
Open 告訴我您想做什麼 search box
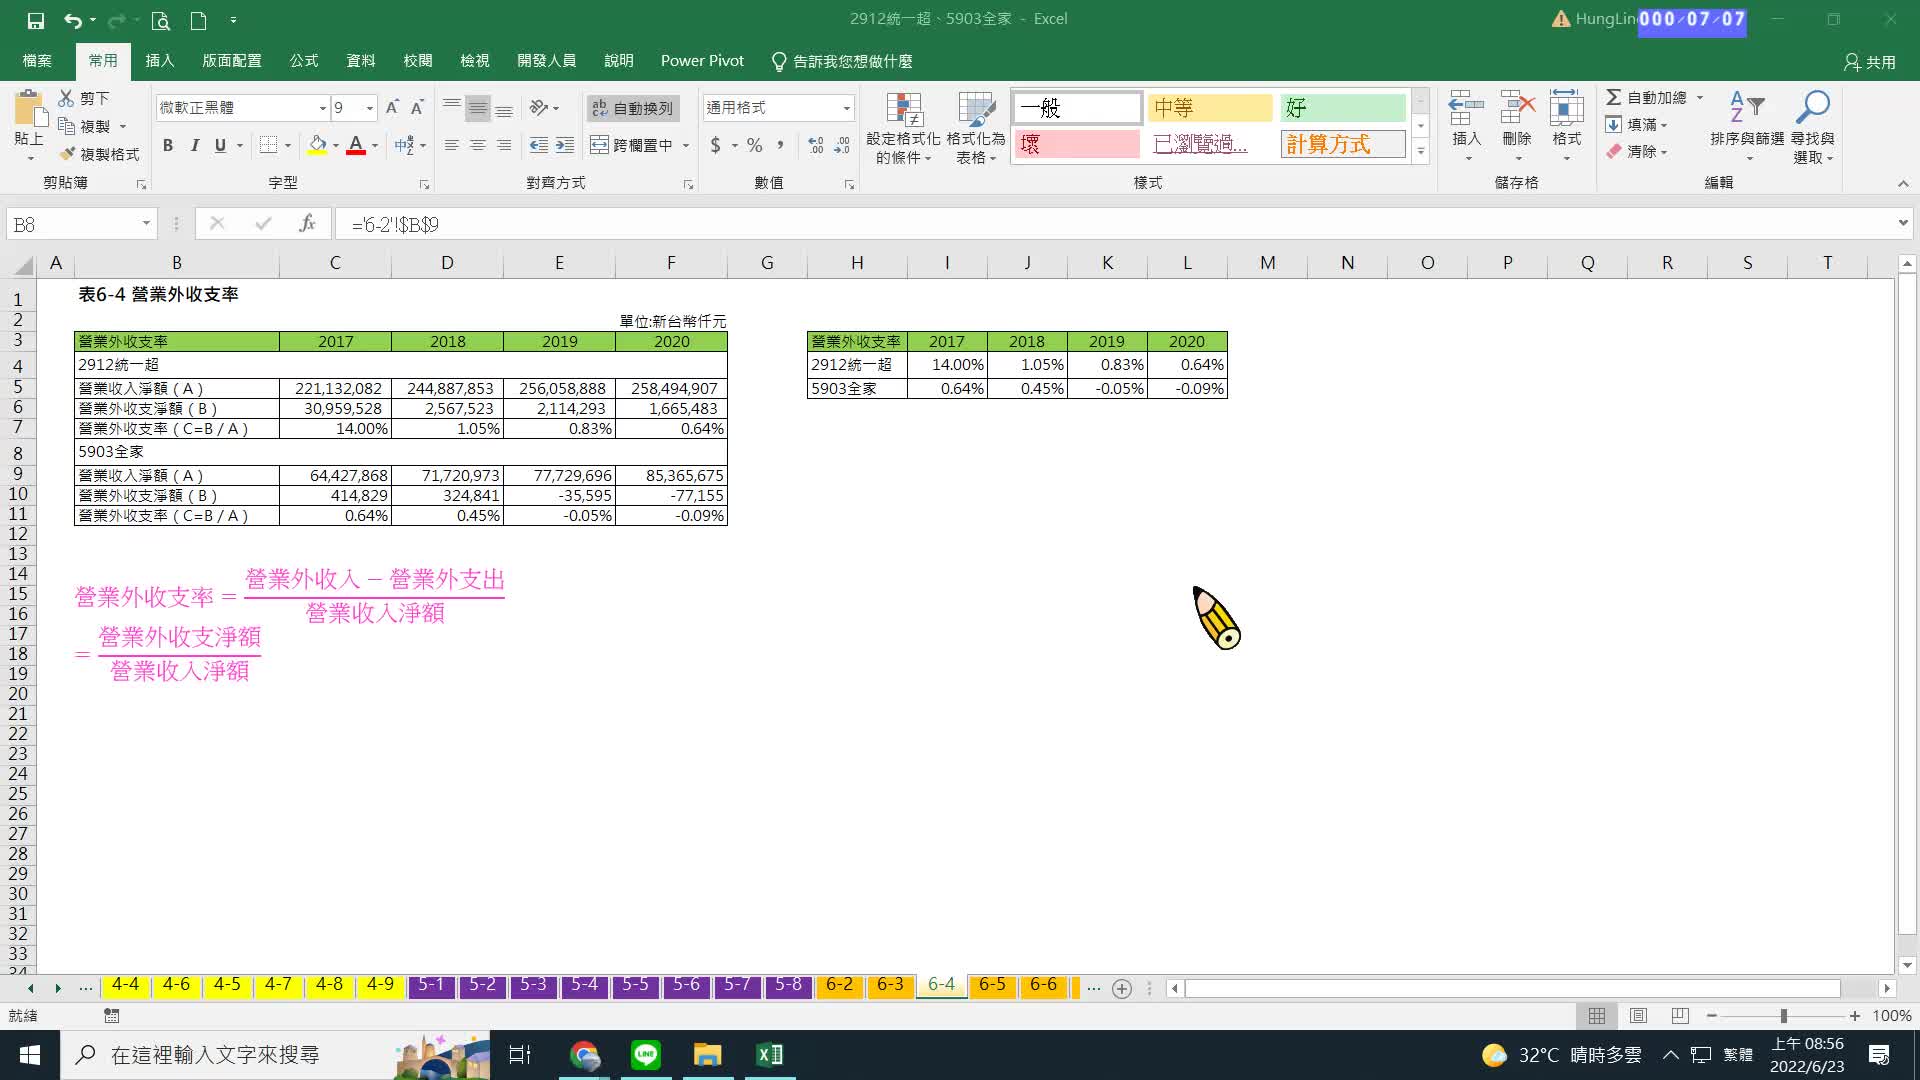(x=842, y=61)
